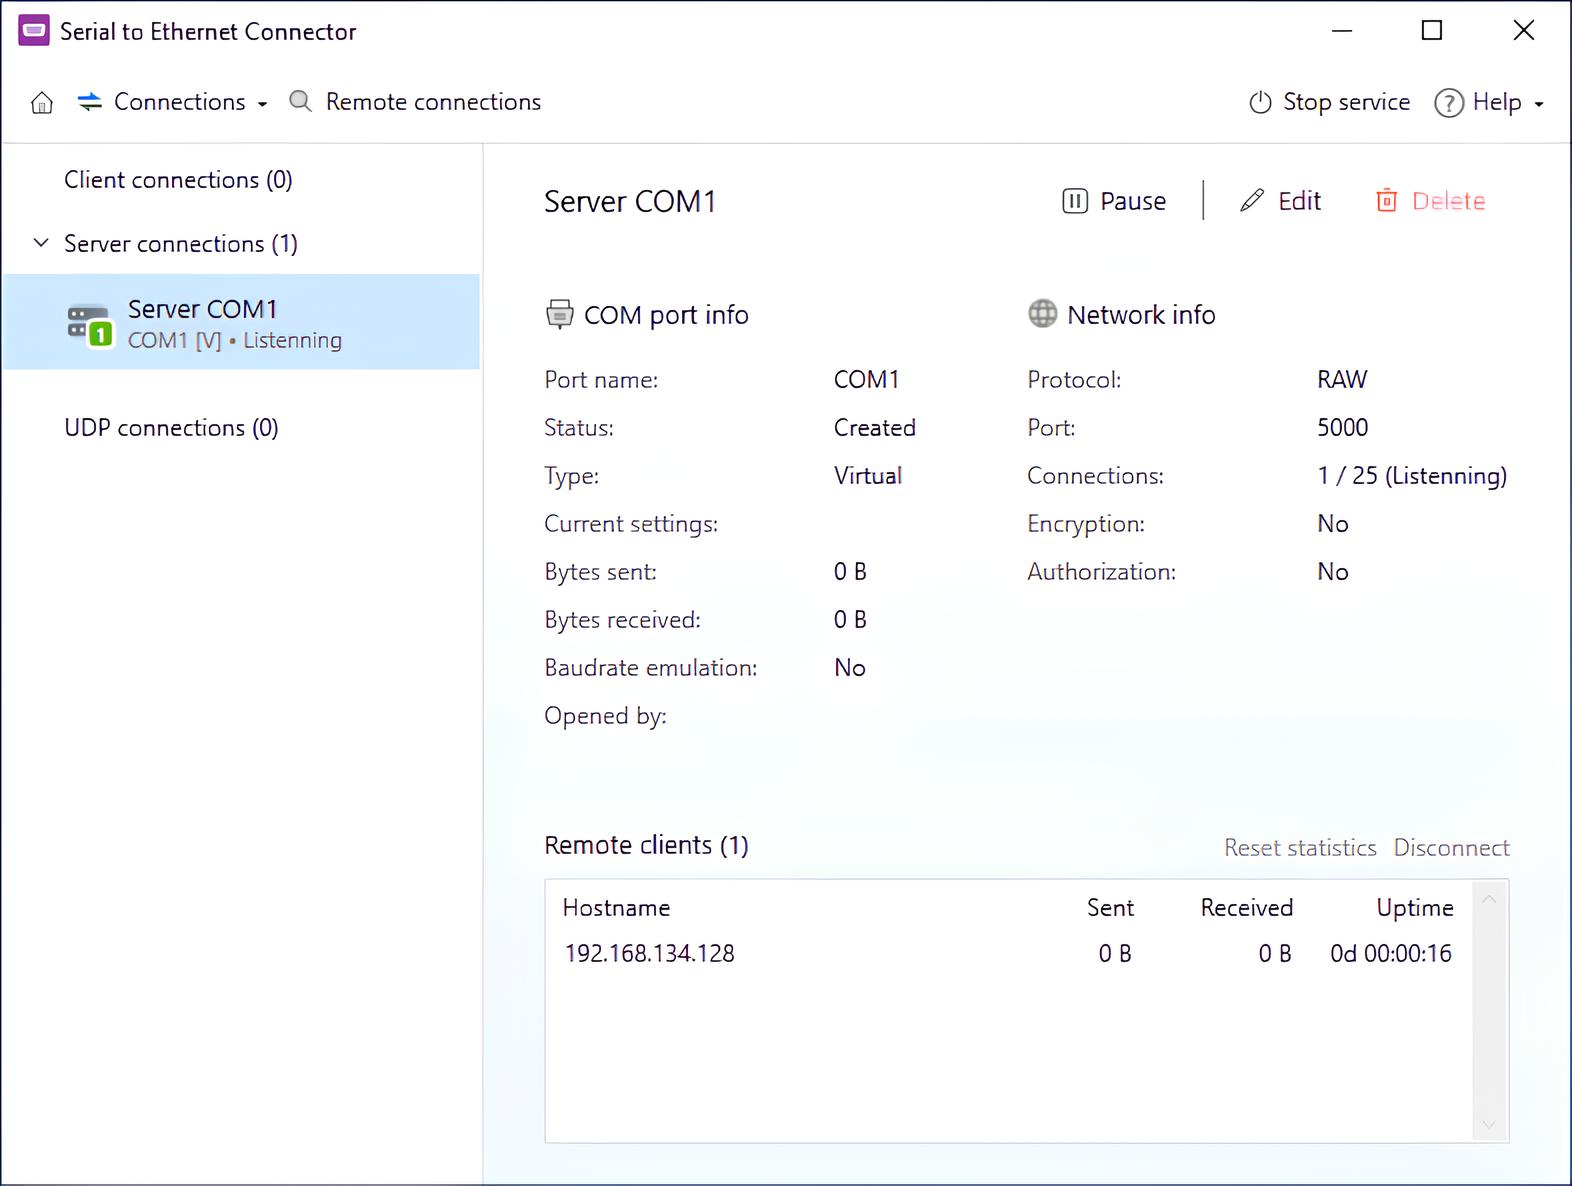Image resolution: width=1572 pixels, height=1186 pixels.
Task: Select the Server COM1 list entry
Action: point(241,322)
